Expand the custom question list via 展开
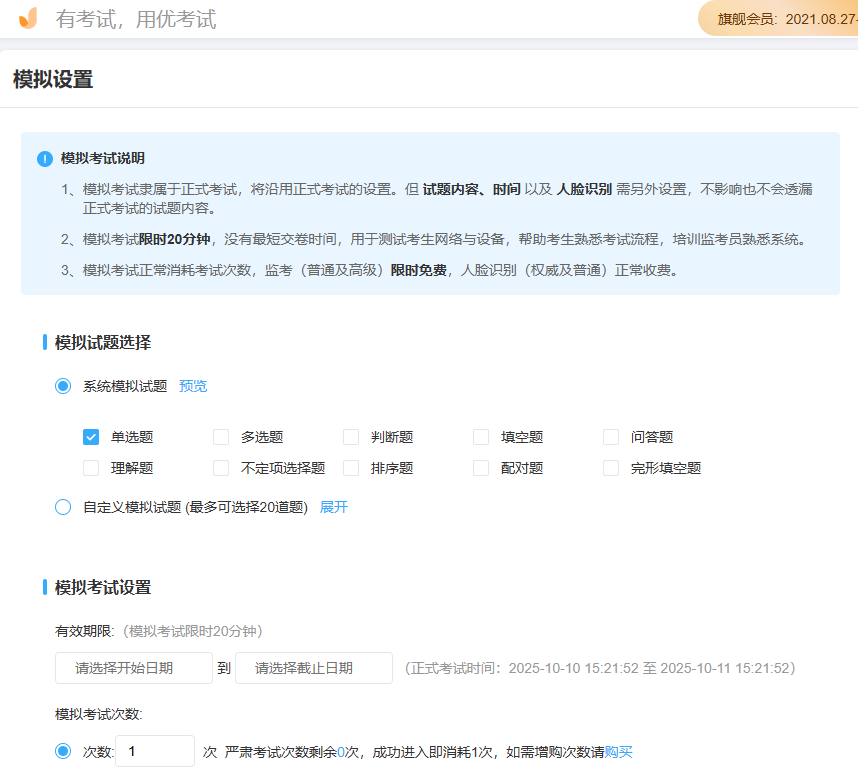858x771 pixels. click(x=333, y=509)
